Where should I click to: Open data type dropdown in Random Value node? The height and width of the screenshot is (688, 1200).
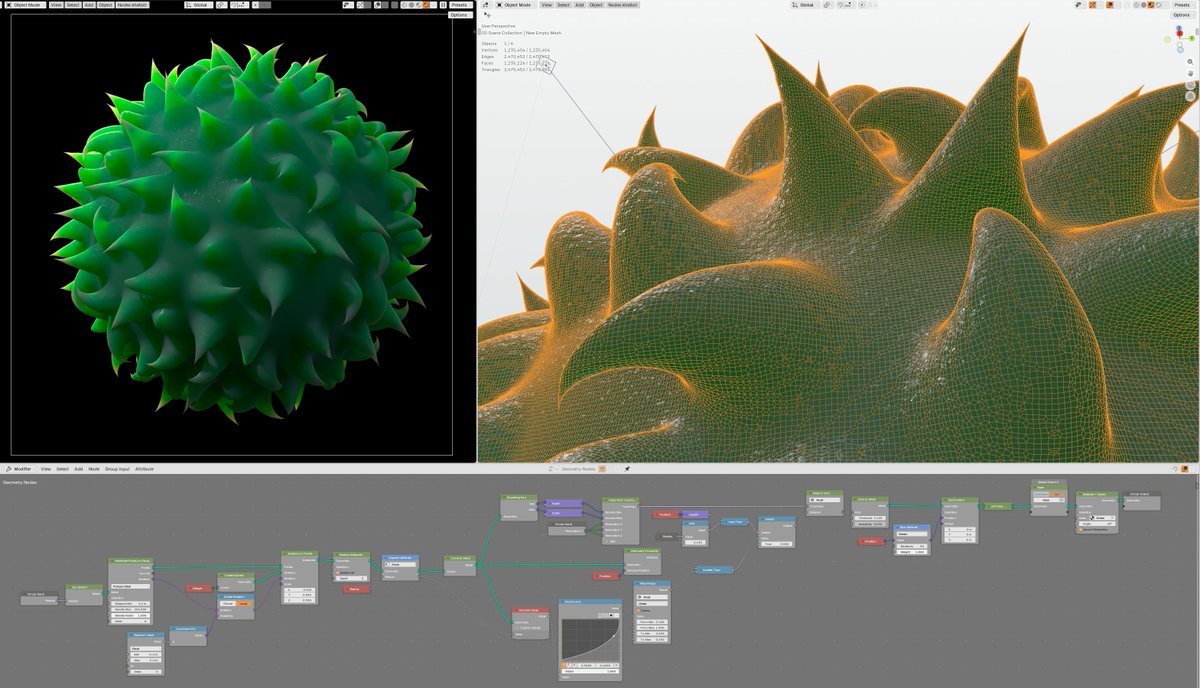[146, 649]
